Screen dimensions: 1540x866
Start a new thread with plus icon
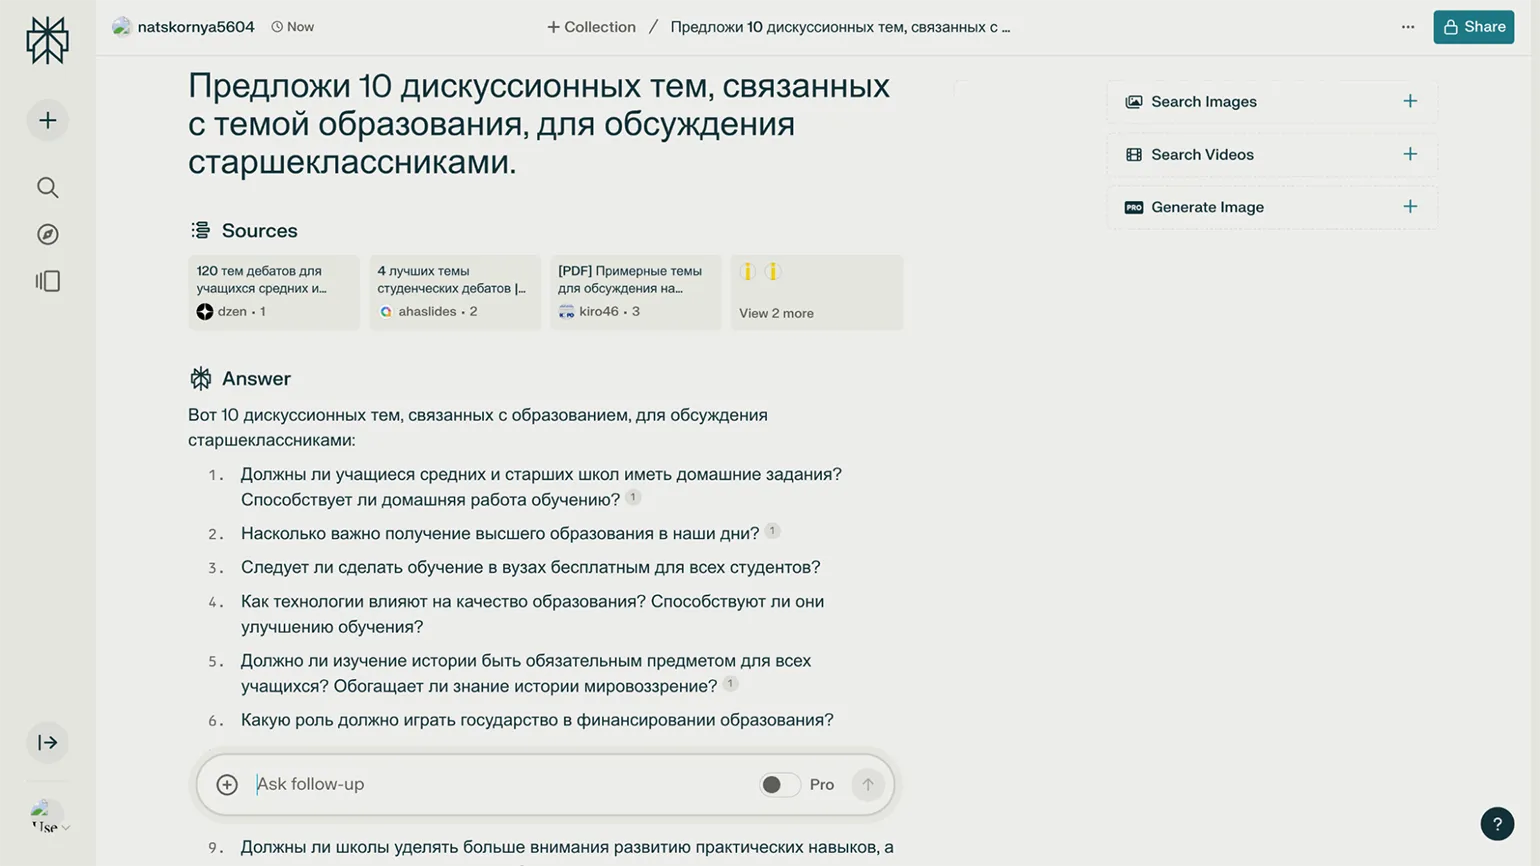click(47, 121)
